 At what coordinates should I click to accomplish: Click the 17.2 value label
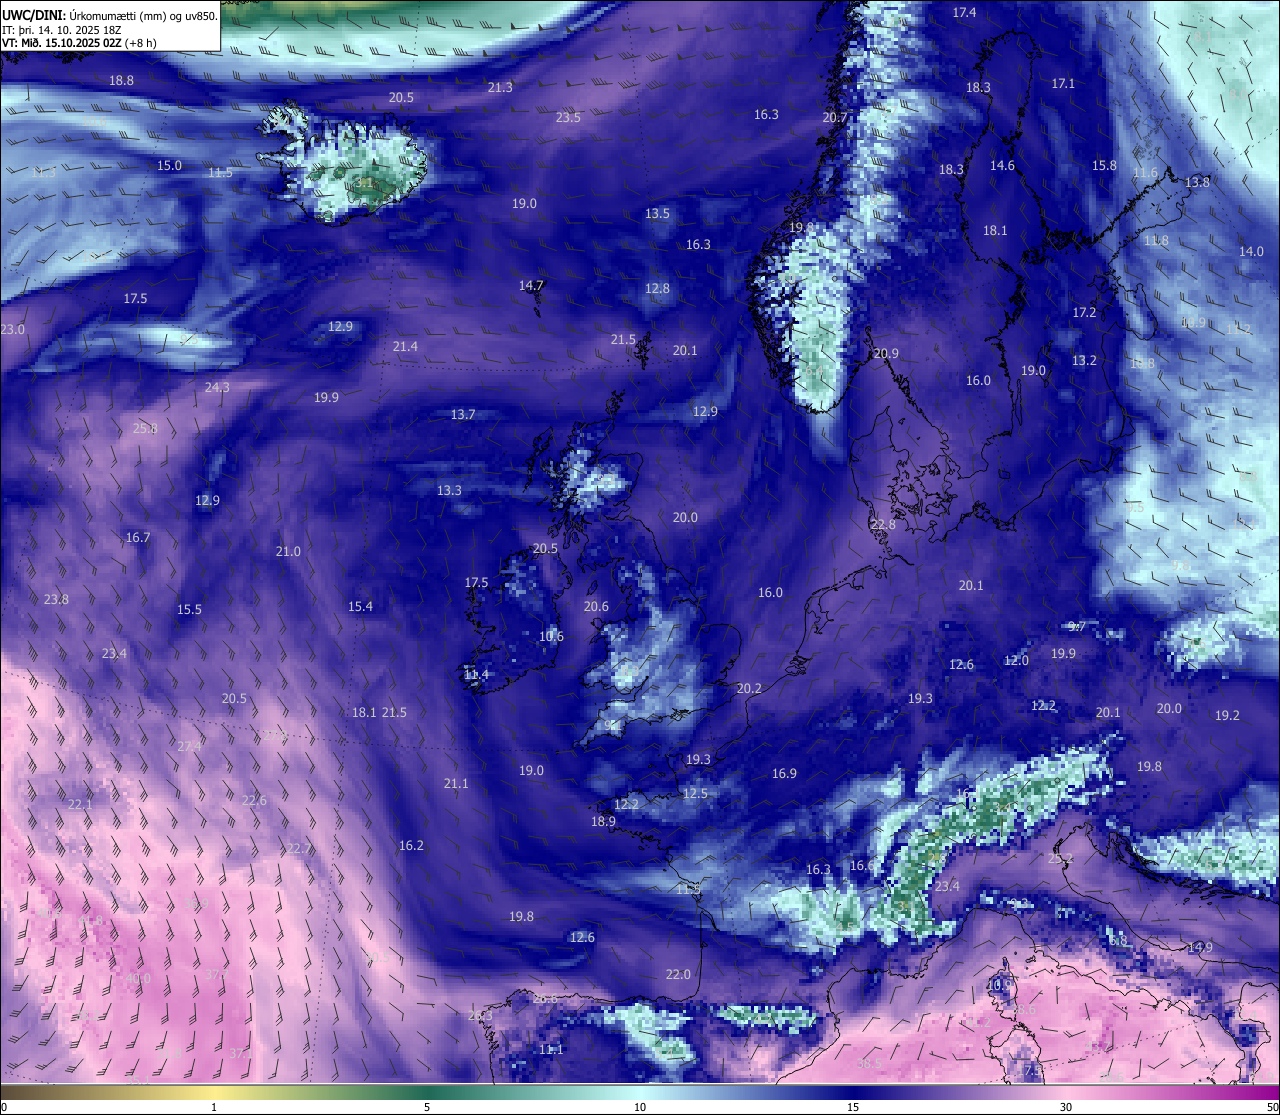click(1084, 312)
